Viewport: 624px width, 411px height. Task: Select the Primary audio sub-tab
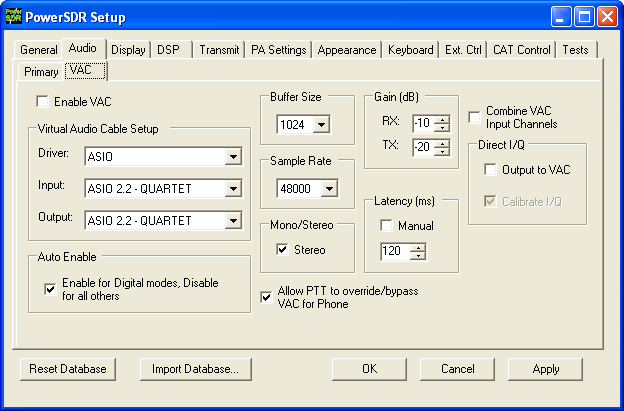coord(41,72)
